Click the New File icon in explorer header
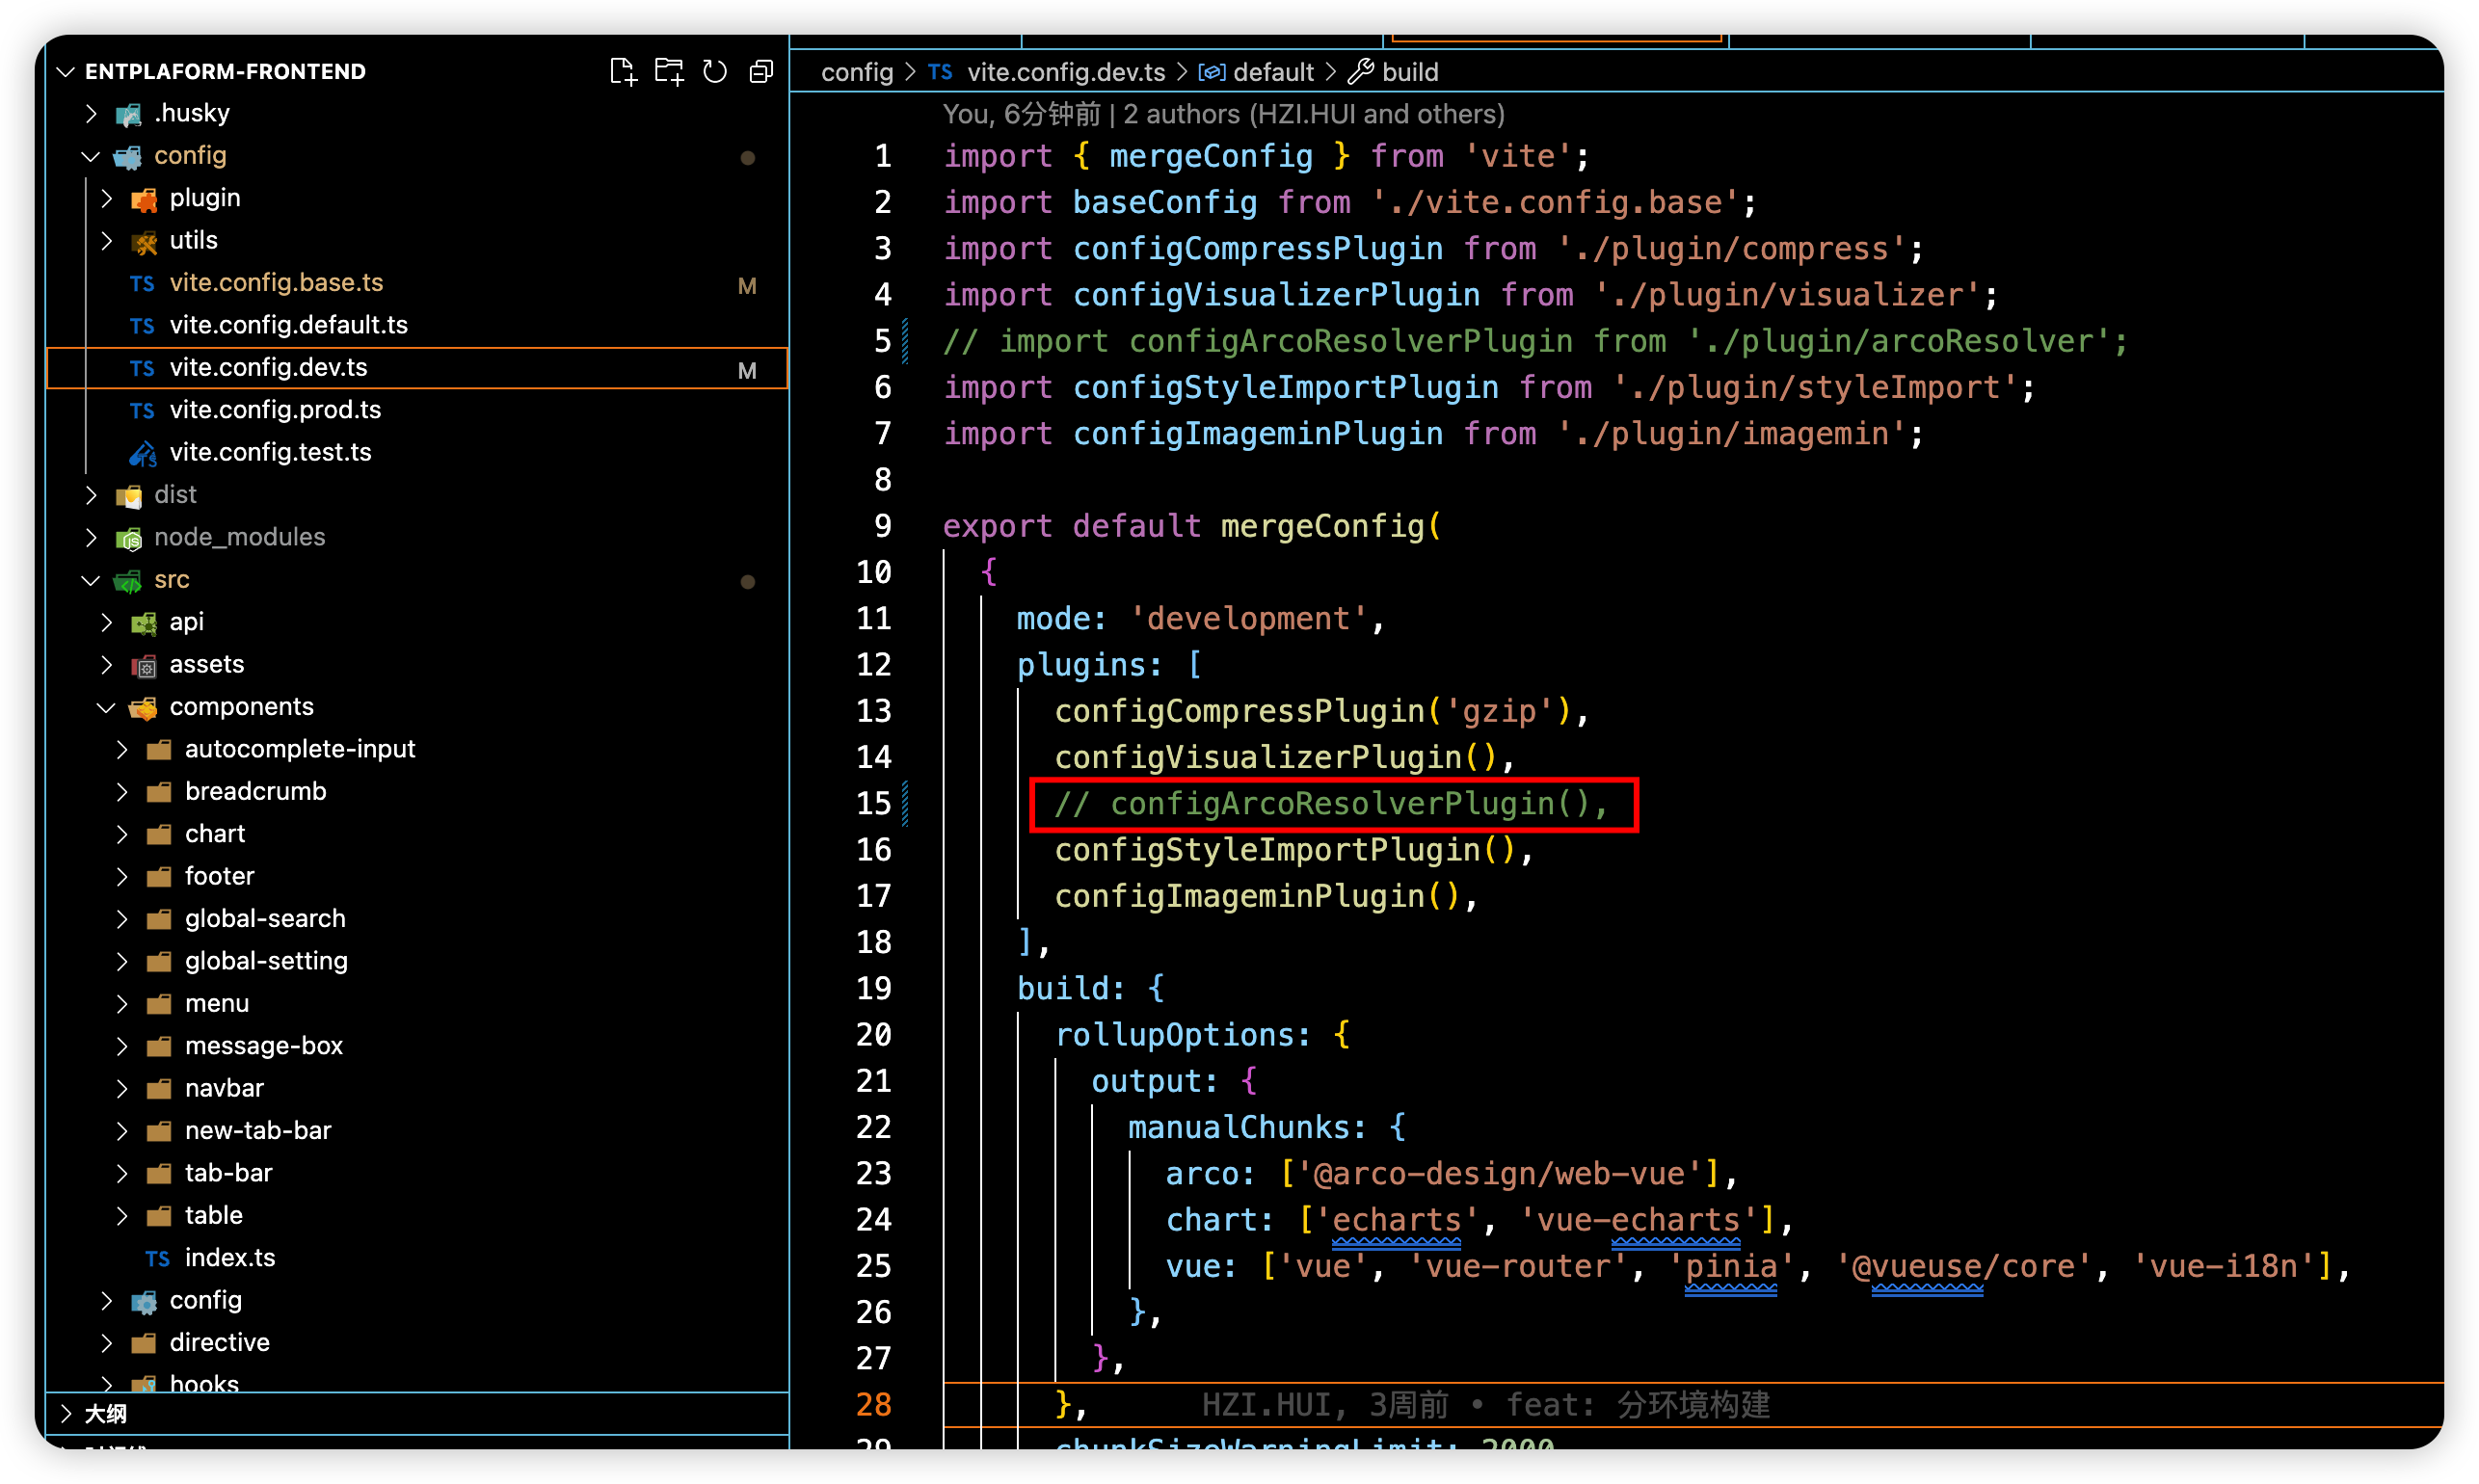This screenshot has width=2479, height=1484. (622, 72)
